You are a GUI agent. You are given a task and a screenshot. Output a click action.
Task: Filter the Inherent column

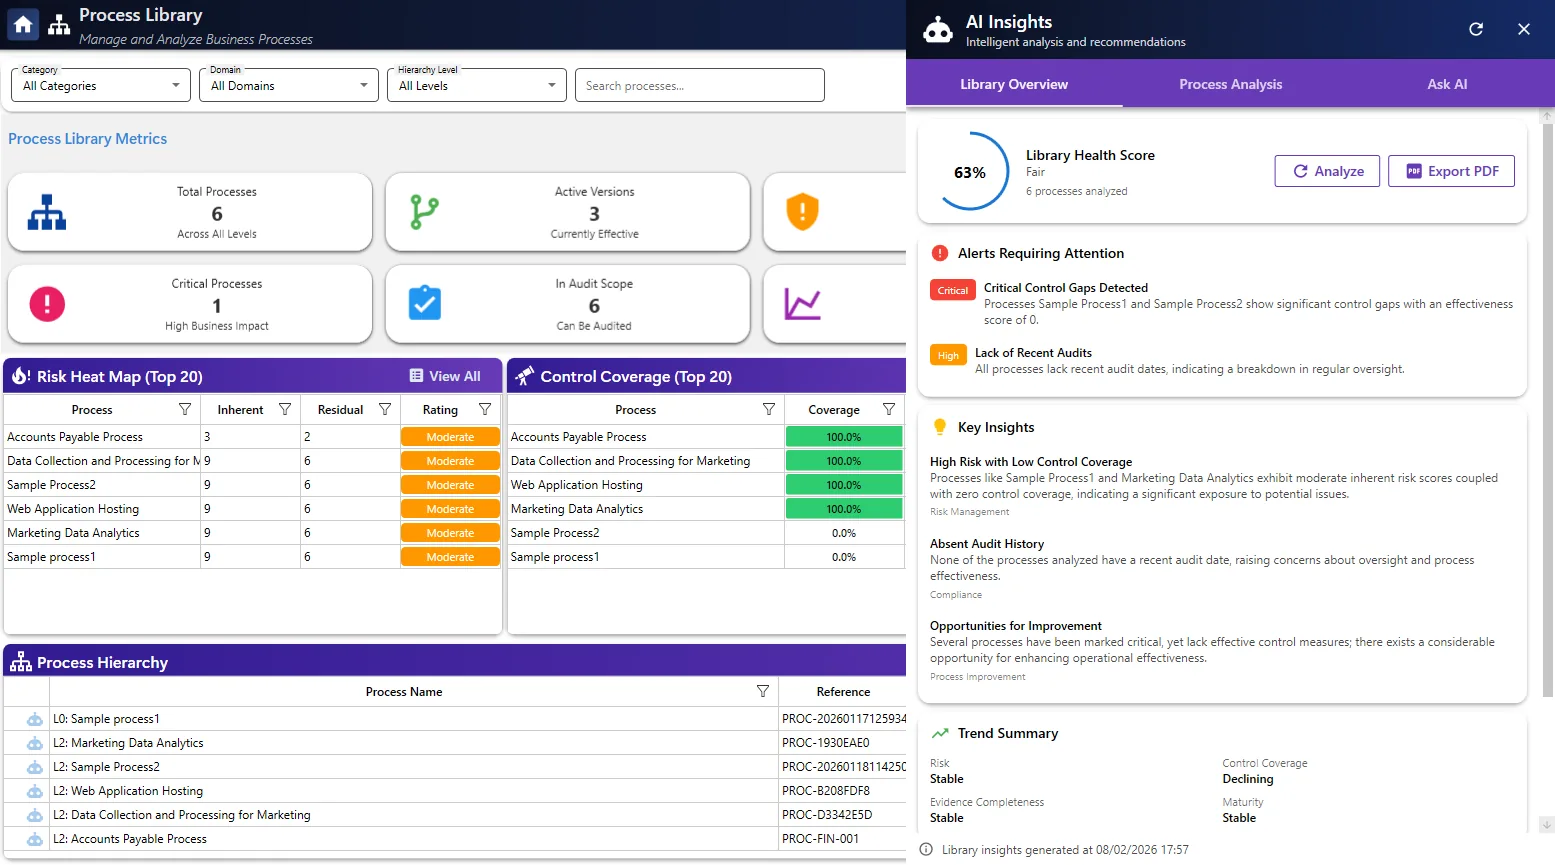click(285, 409)
